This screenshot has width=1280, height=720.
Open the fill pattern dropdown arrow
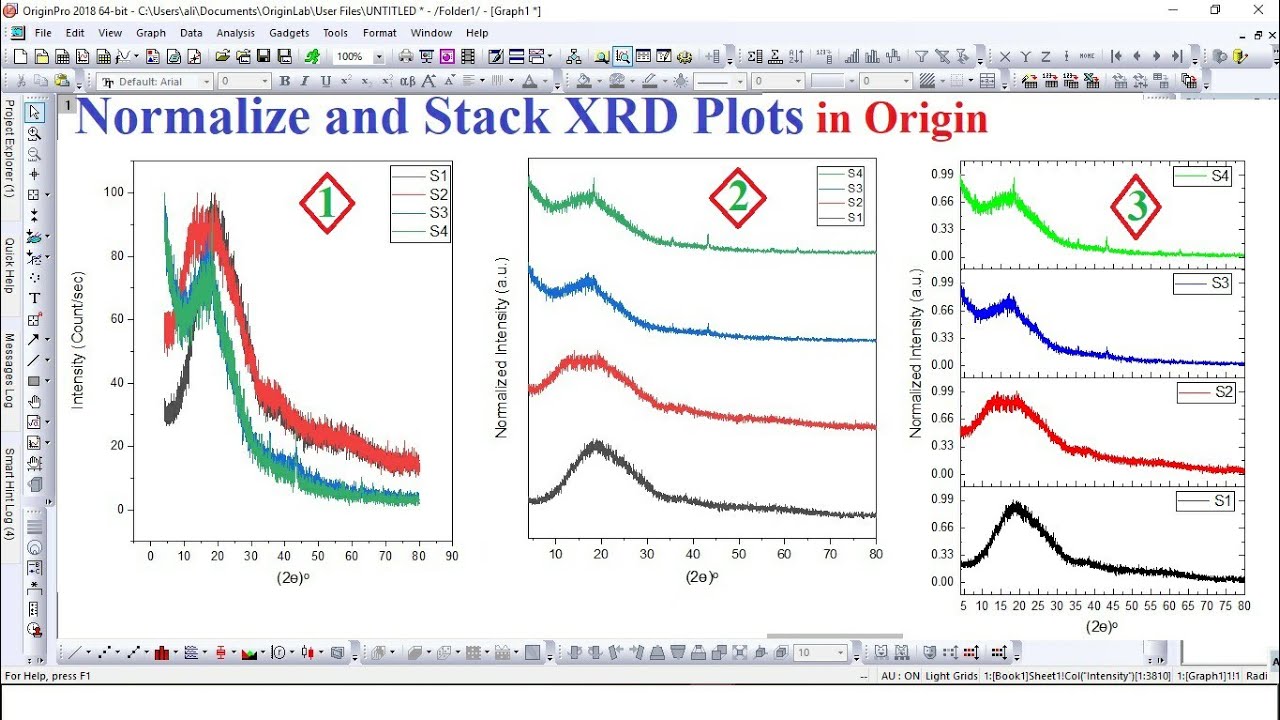943,82
